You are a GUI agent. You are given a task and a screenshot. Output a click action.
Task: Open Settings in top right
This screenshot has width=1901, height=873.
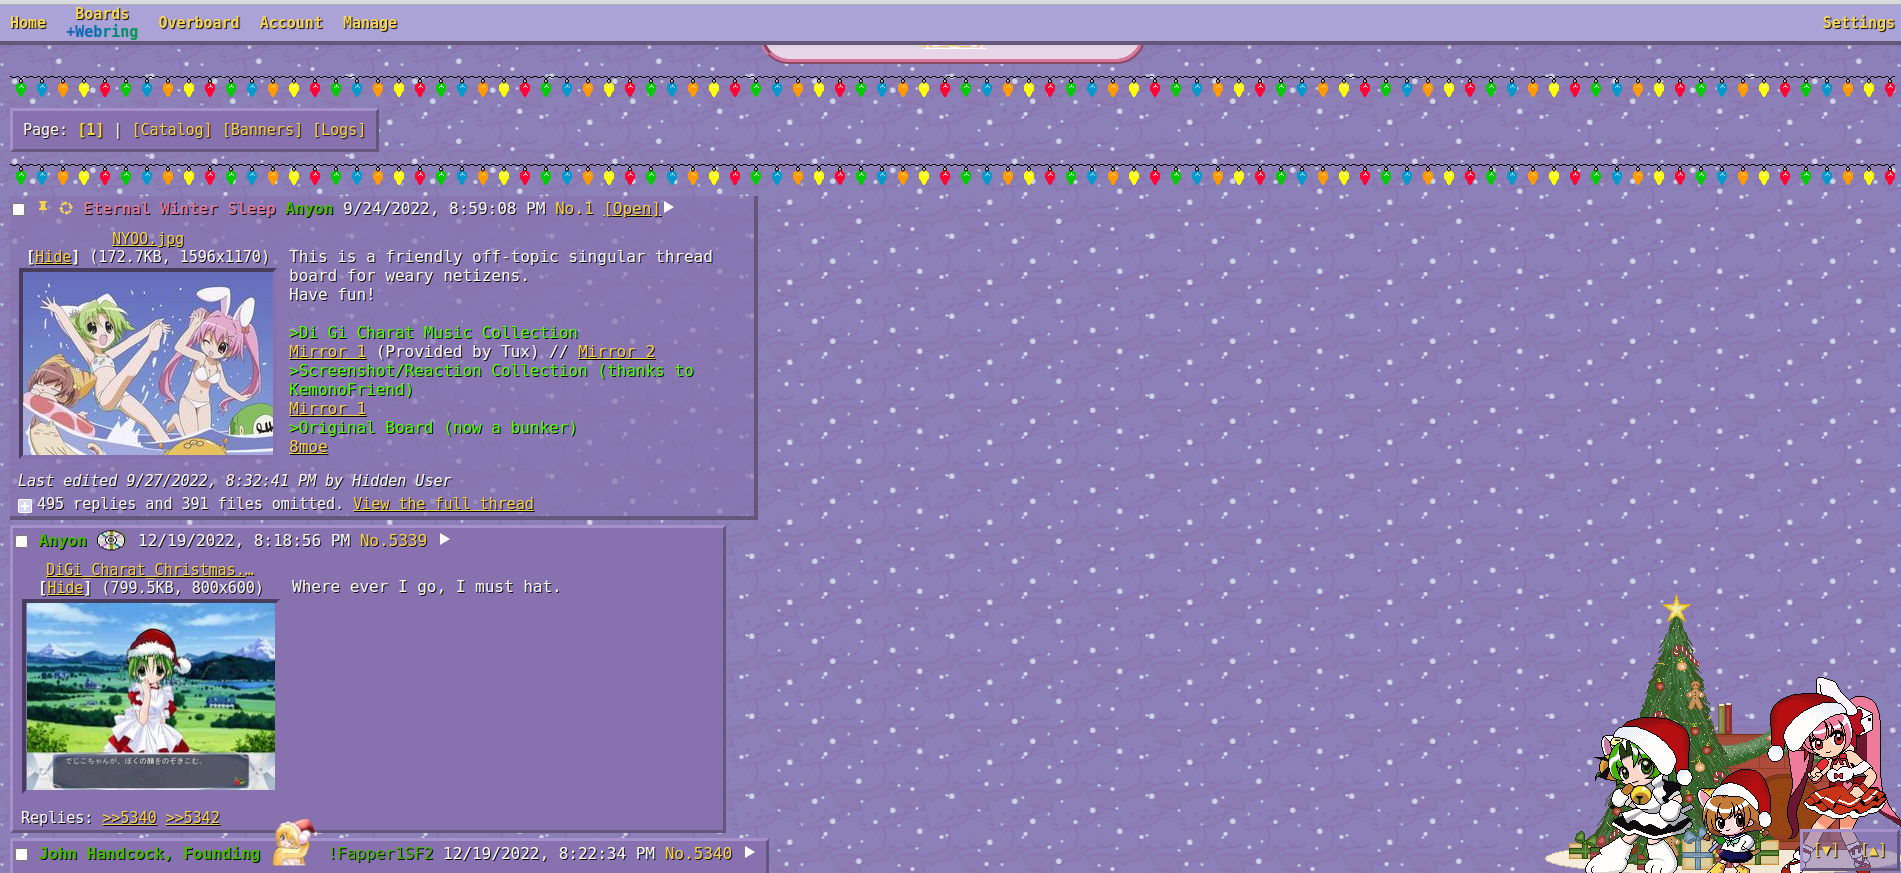click(x=1858, y=23)
